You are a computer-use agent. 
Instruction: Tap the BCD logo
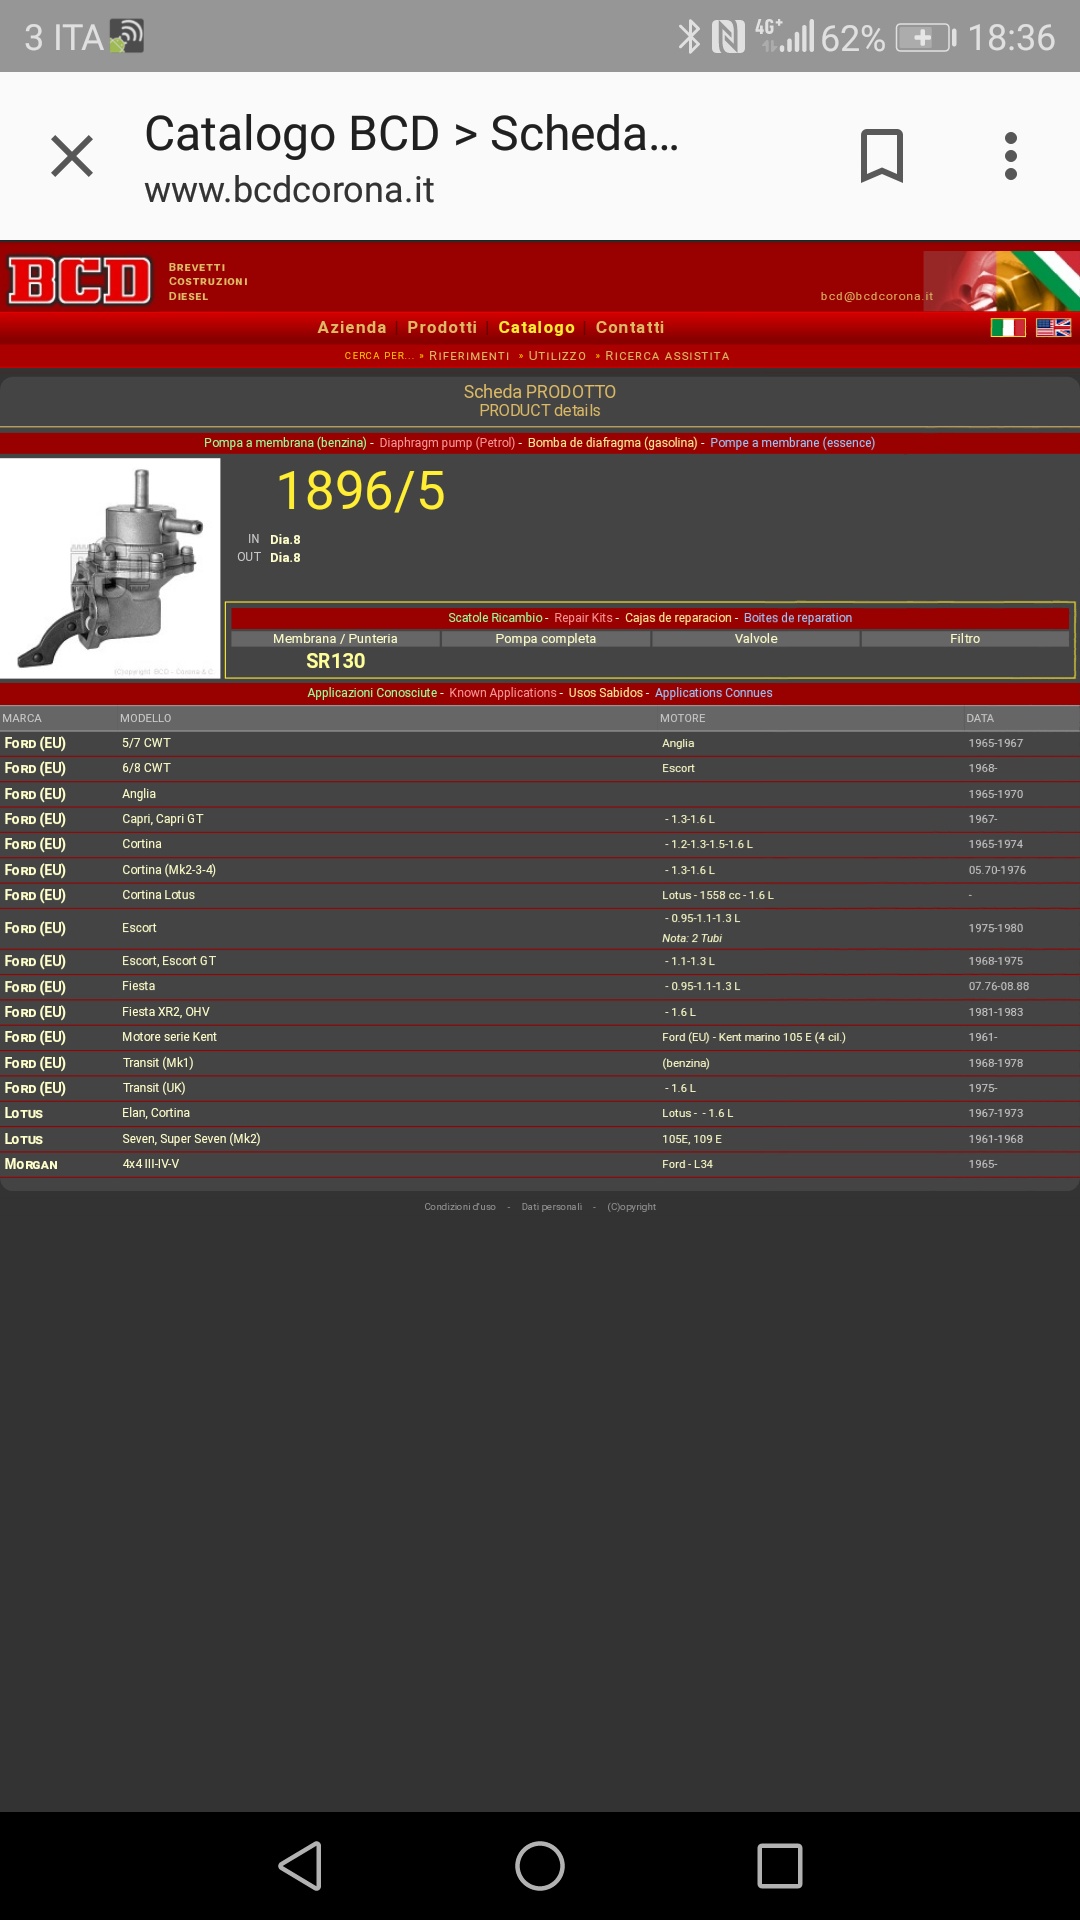(x=80, y=281)
